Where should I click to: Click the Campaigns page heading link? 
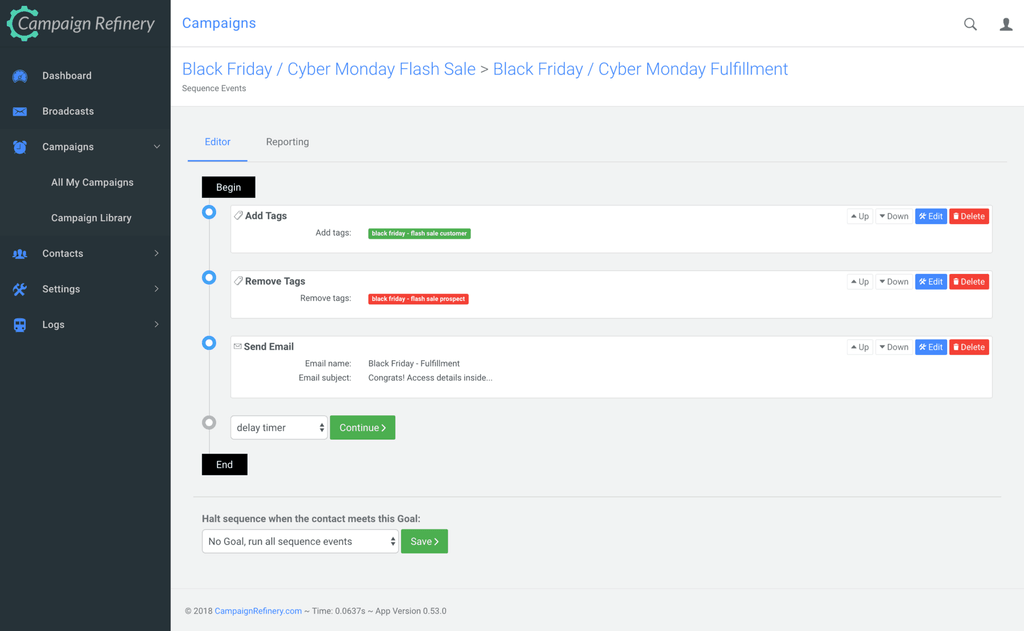click(219, 24)
